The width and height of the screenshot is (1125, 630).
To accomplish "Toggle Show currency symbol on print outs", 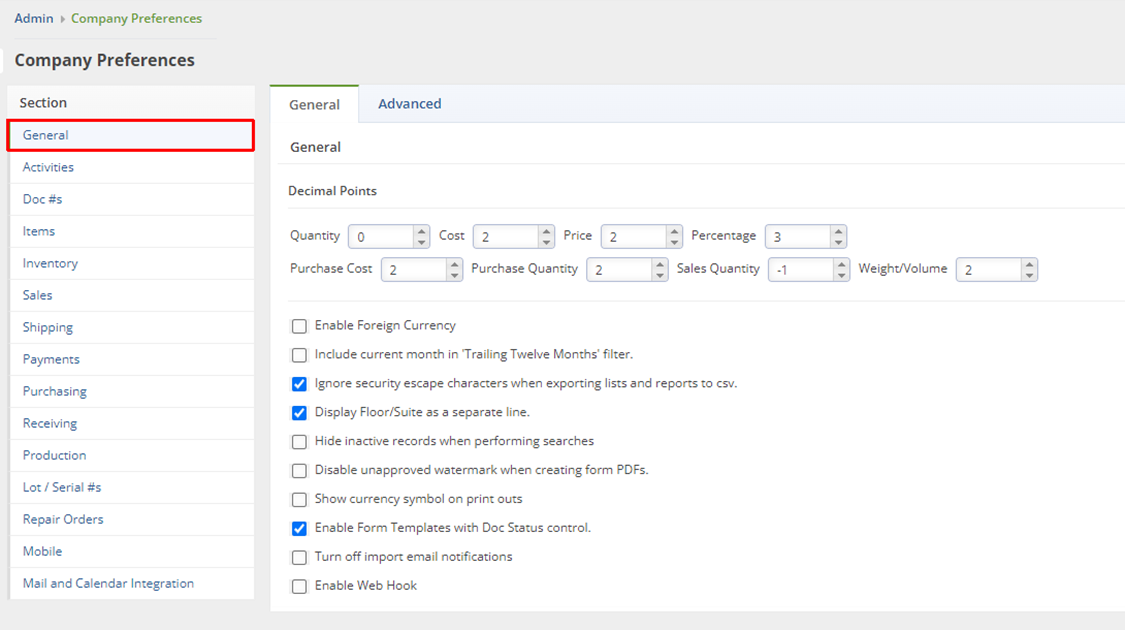I will 299,499.
